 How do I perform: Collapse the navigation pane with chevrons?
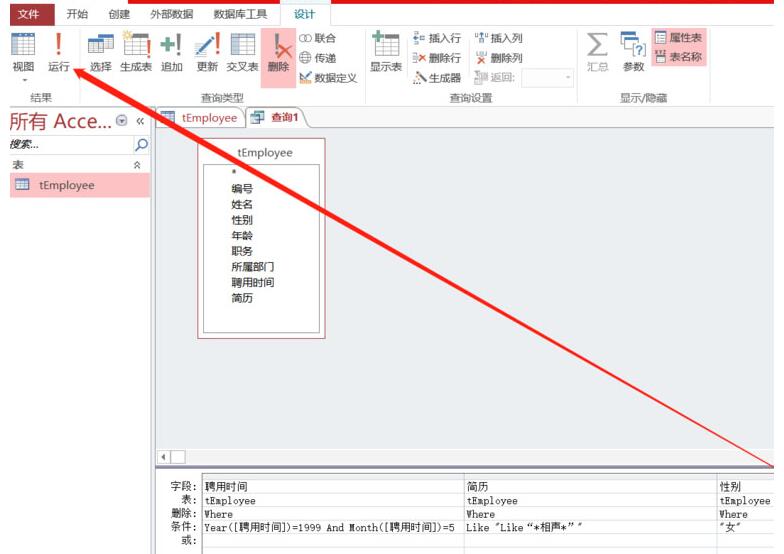click(x=140, y=121)
